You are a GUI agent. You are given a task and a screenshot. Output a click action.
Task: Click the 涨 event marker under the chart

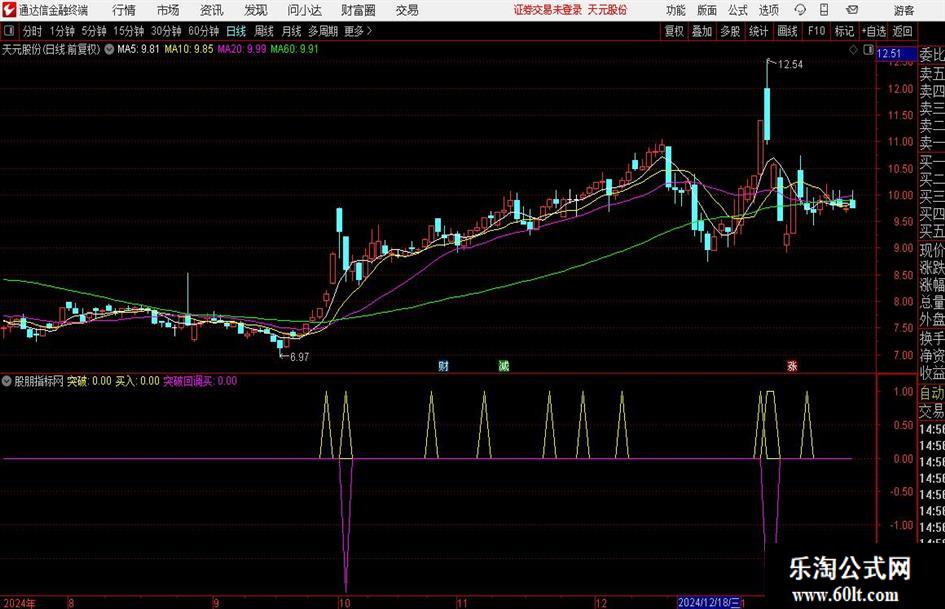click(792, 365)
